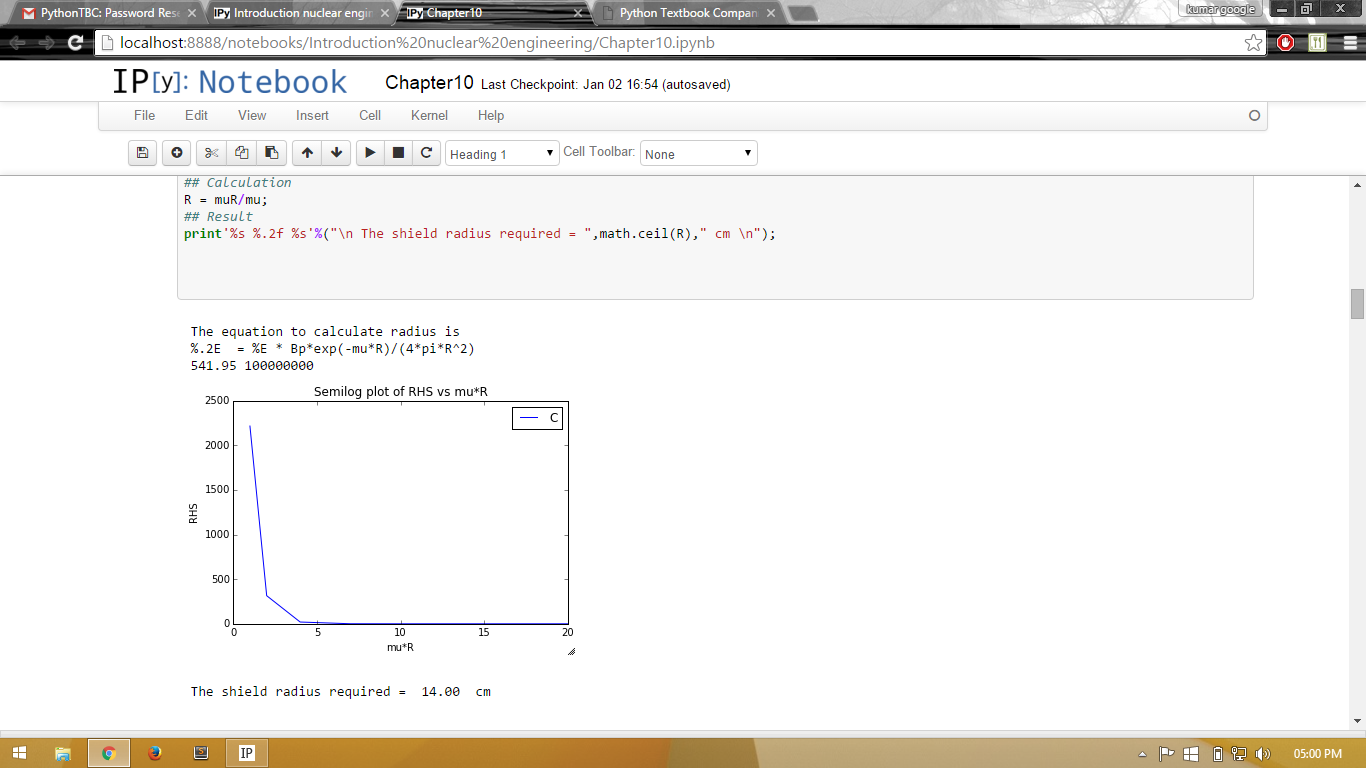The width and height of the screenshot is (1366, 768).
Task: Copy the selected cell icon
Action: pyautogui.click(x=241, y=153)
